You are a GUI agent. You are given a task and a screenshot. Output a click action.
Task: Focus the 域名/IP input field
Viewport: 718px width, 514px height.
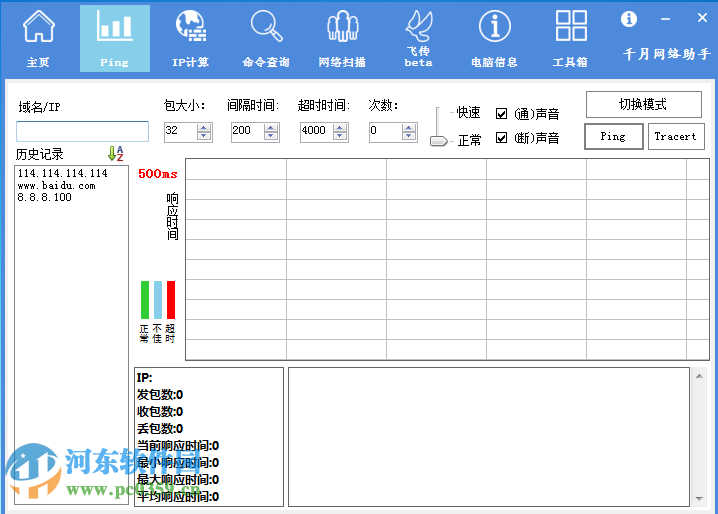click(x=82, y=131)
